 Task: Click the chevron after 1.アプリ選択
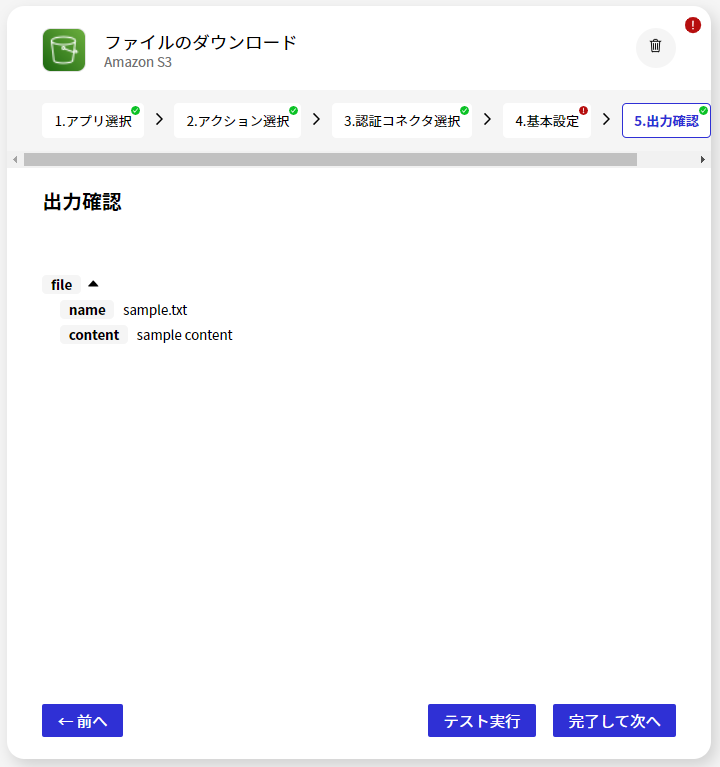[159, 119]
